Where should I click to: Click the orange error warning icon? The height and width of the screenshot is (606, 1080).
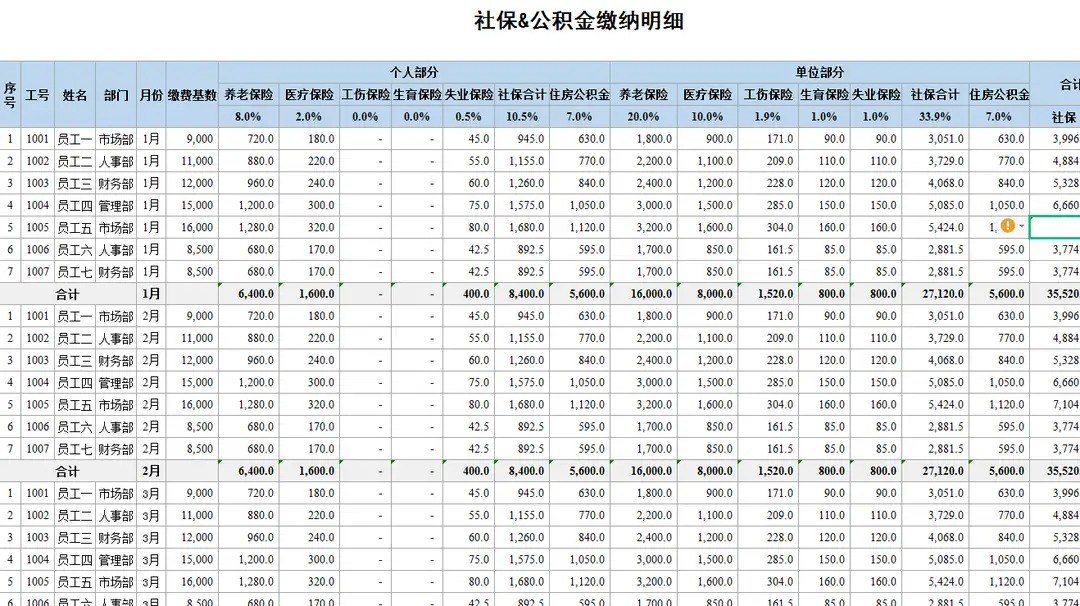coord(1008,227)
